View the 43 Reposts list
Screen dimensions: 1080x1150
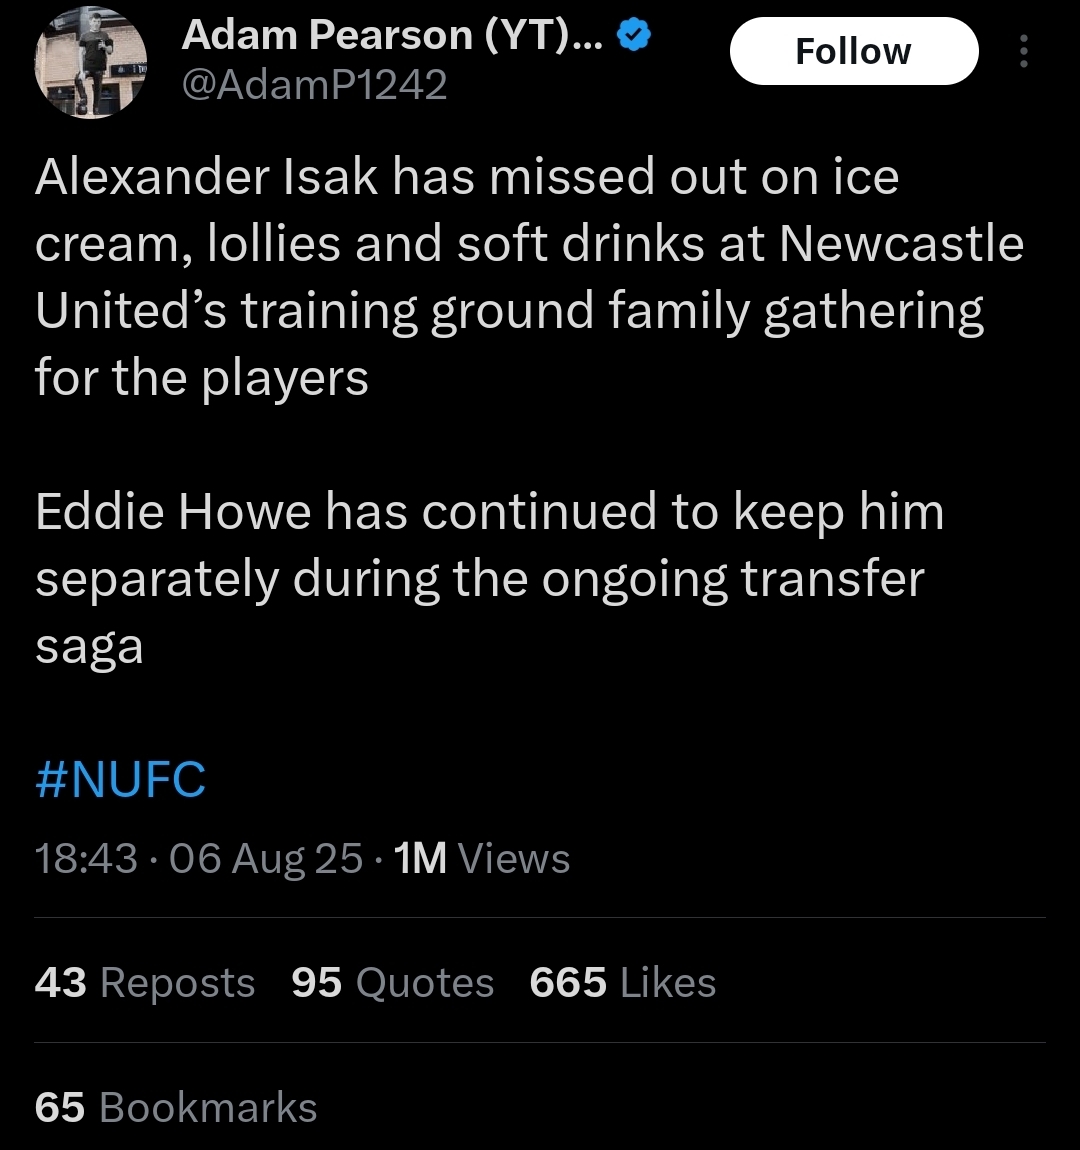click(x=144, y=982)
